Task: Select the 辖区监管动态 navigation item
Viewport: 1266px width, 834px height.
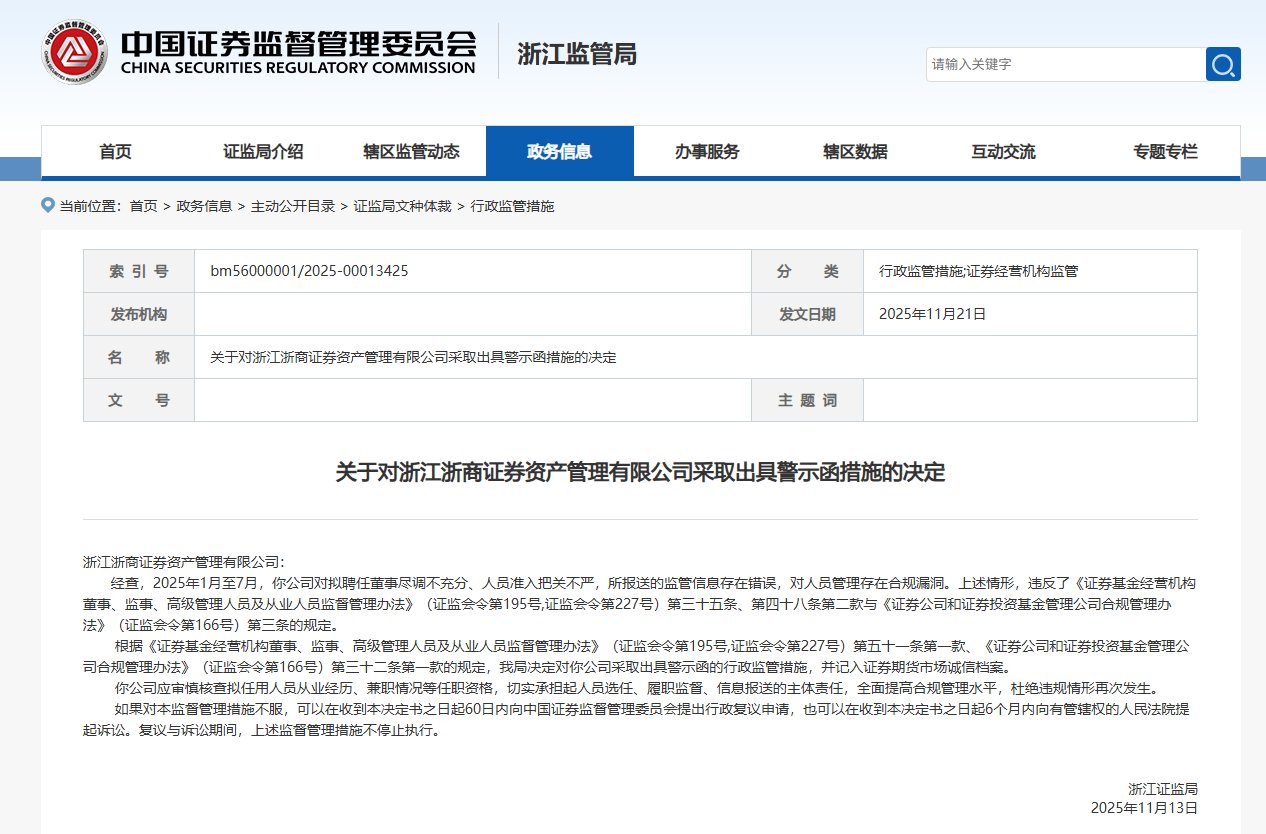Action: click(412, 151)
